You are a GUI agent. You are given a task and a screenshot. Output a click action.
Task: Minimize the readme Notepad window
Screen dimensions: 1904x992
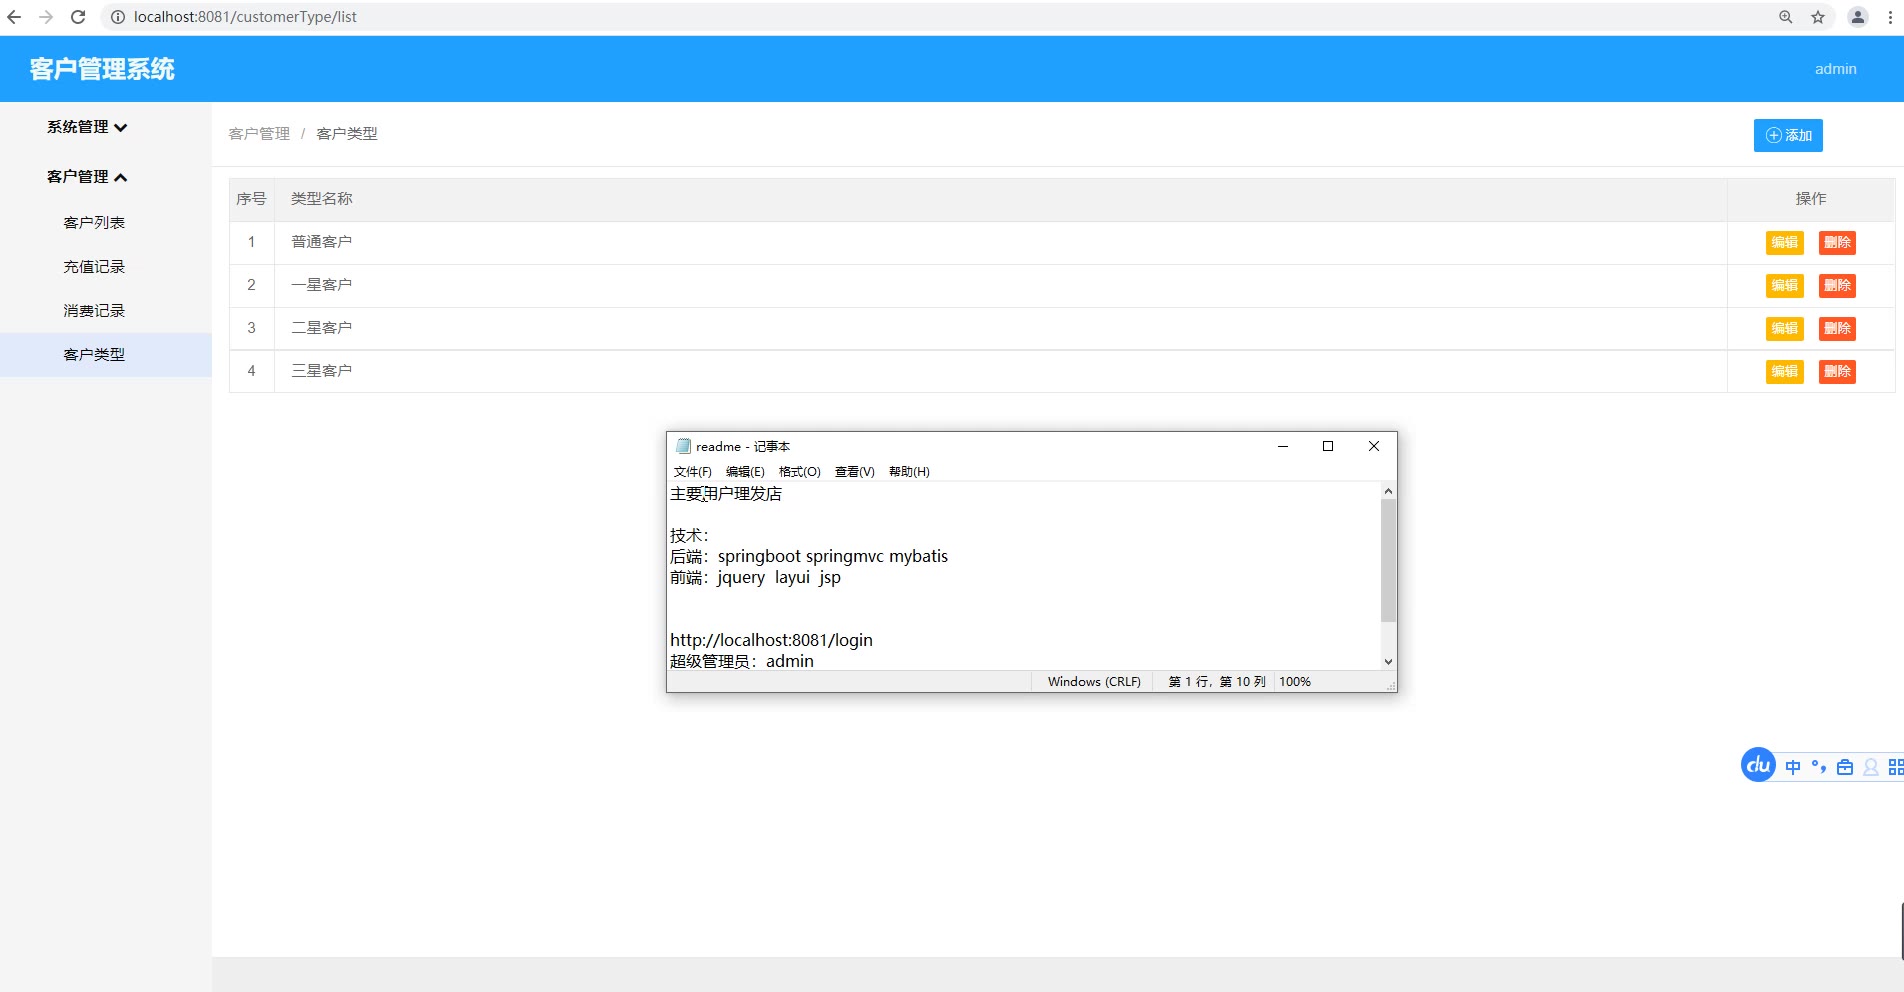click(1282, 446)
